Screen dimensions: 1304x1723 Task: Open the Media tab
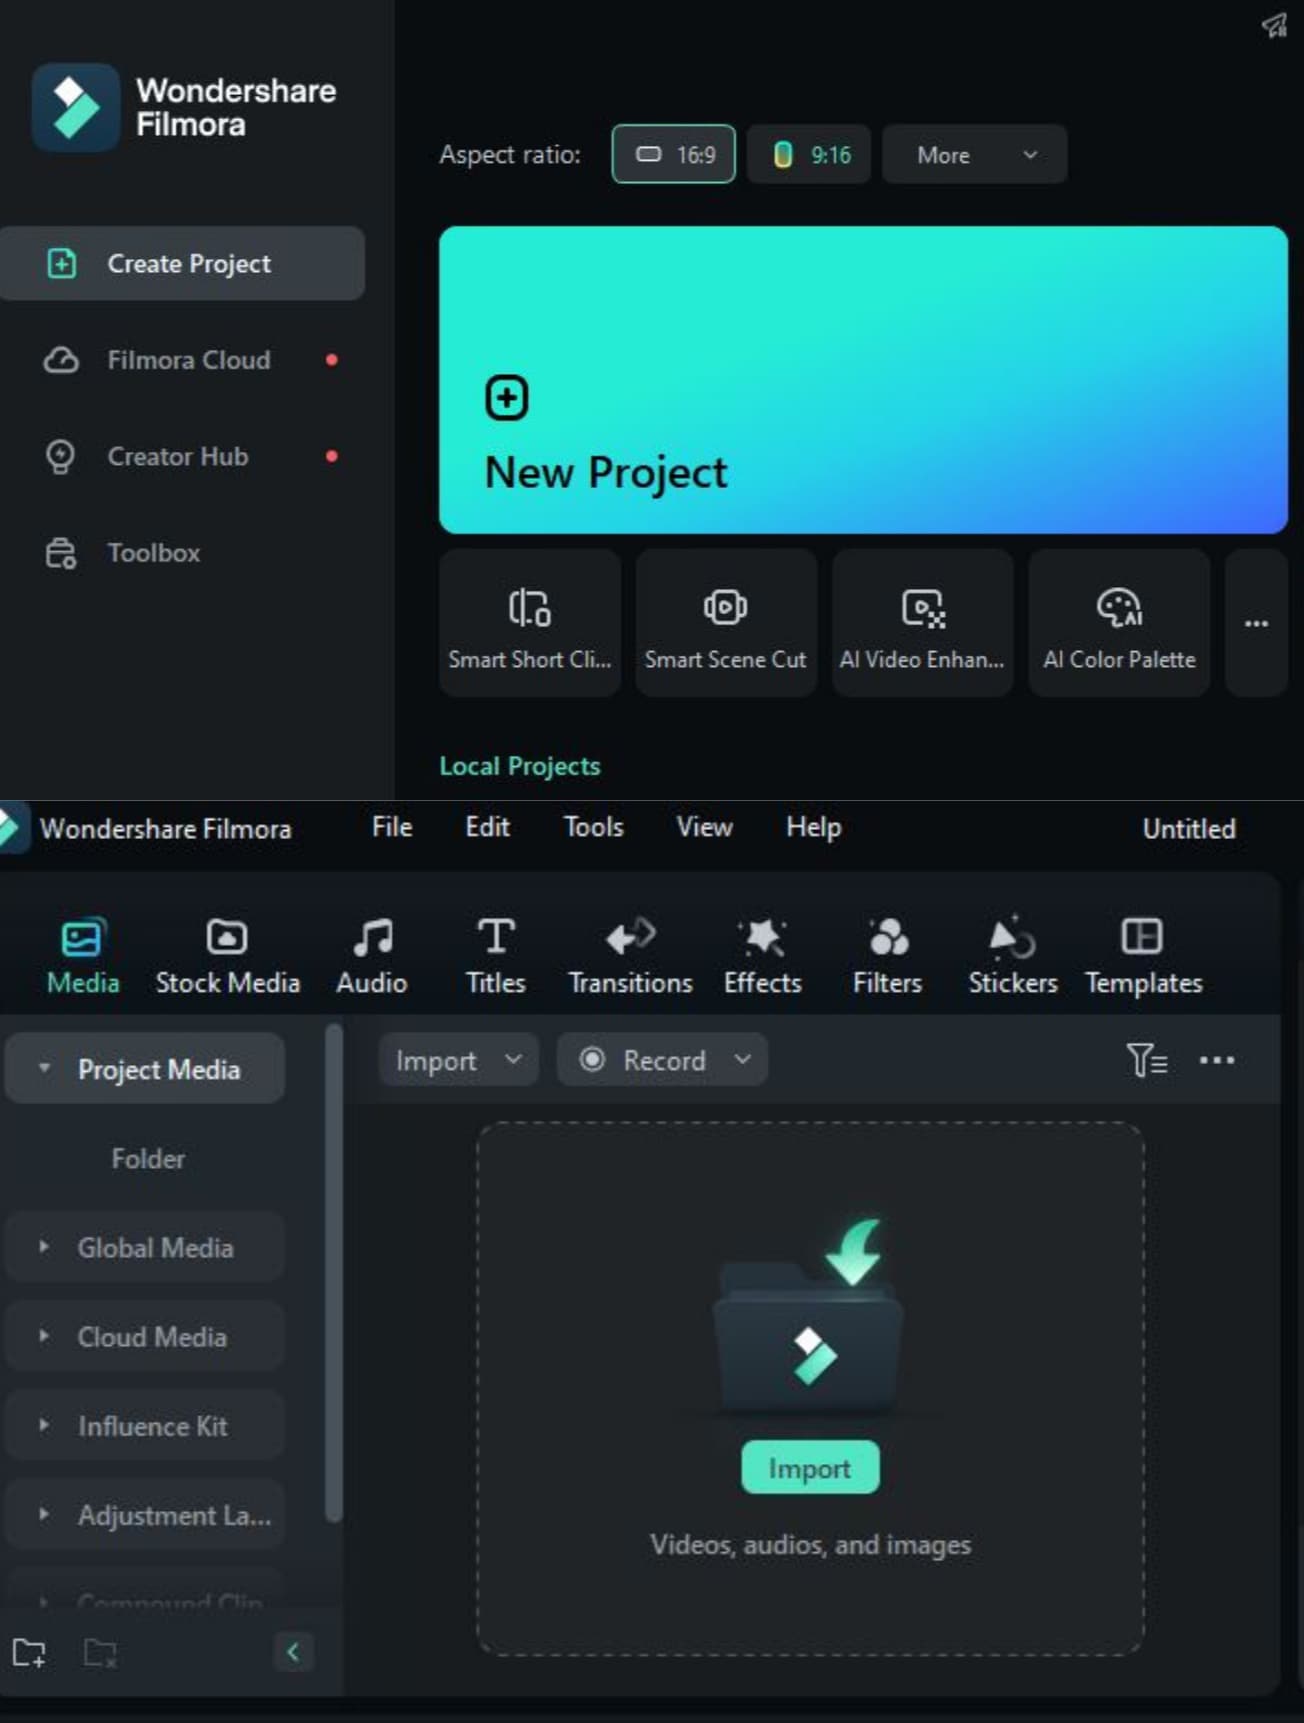[82, 956]
